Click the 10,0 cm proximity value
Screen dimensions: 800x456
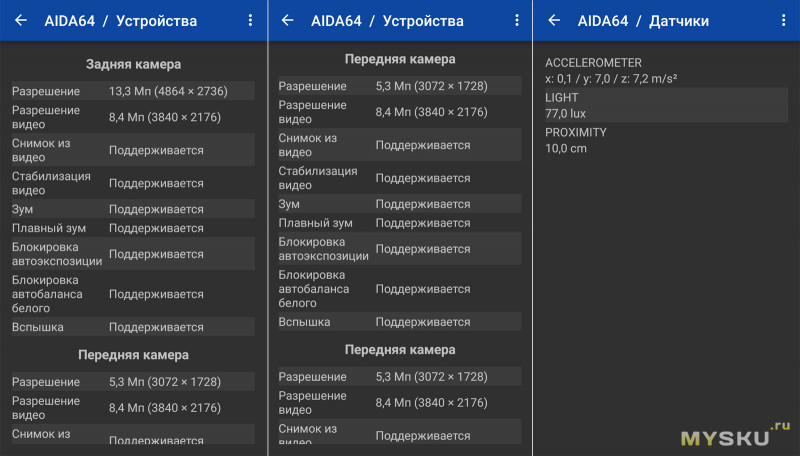[x=566, y=148]
